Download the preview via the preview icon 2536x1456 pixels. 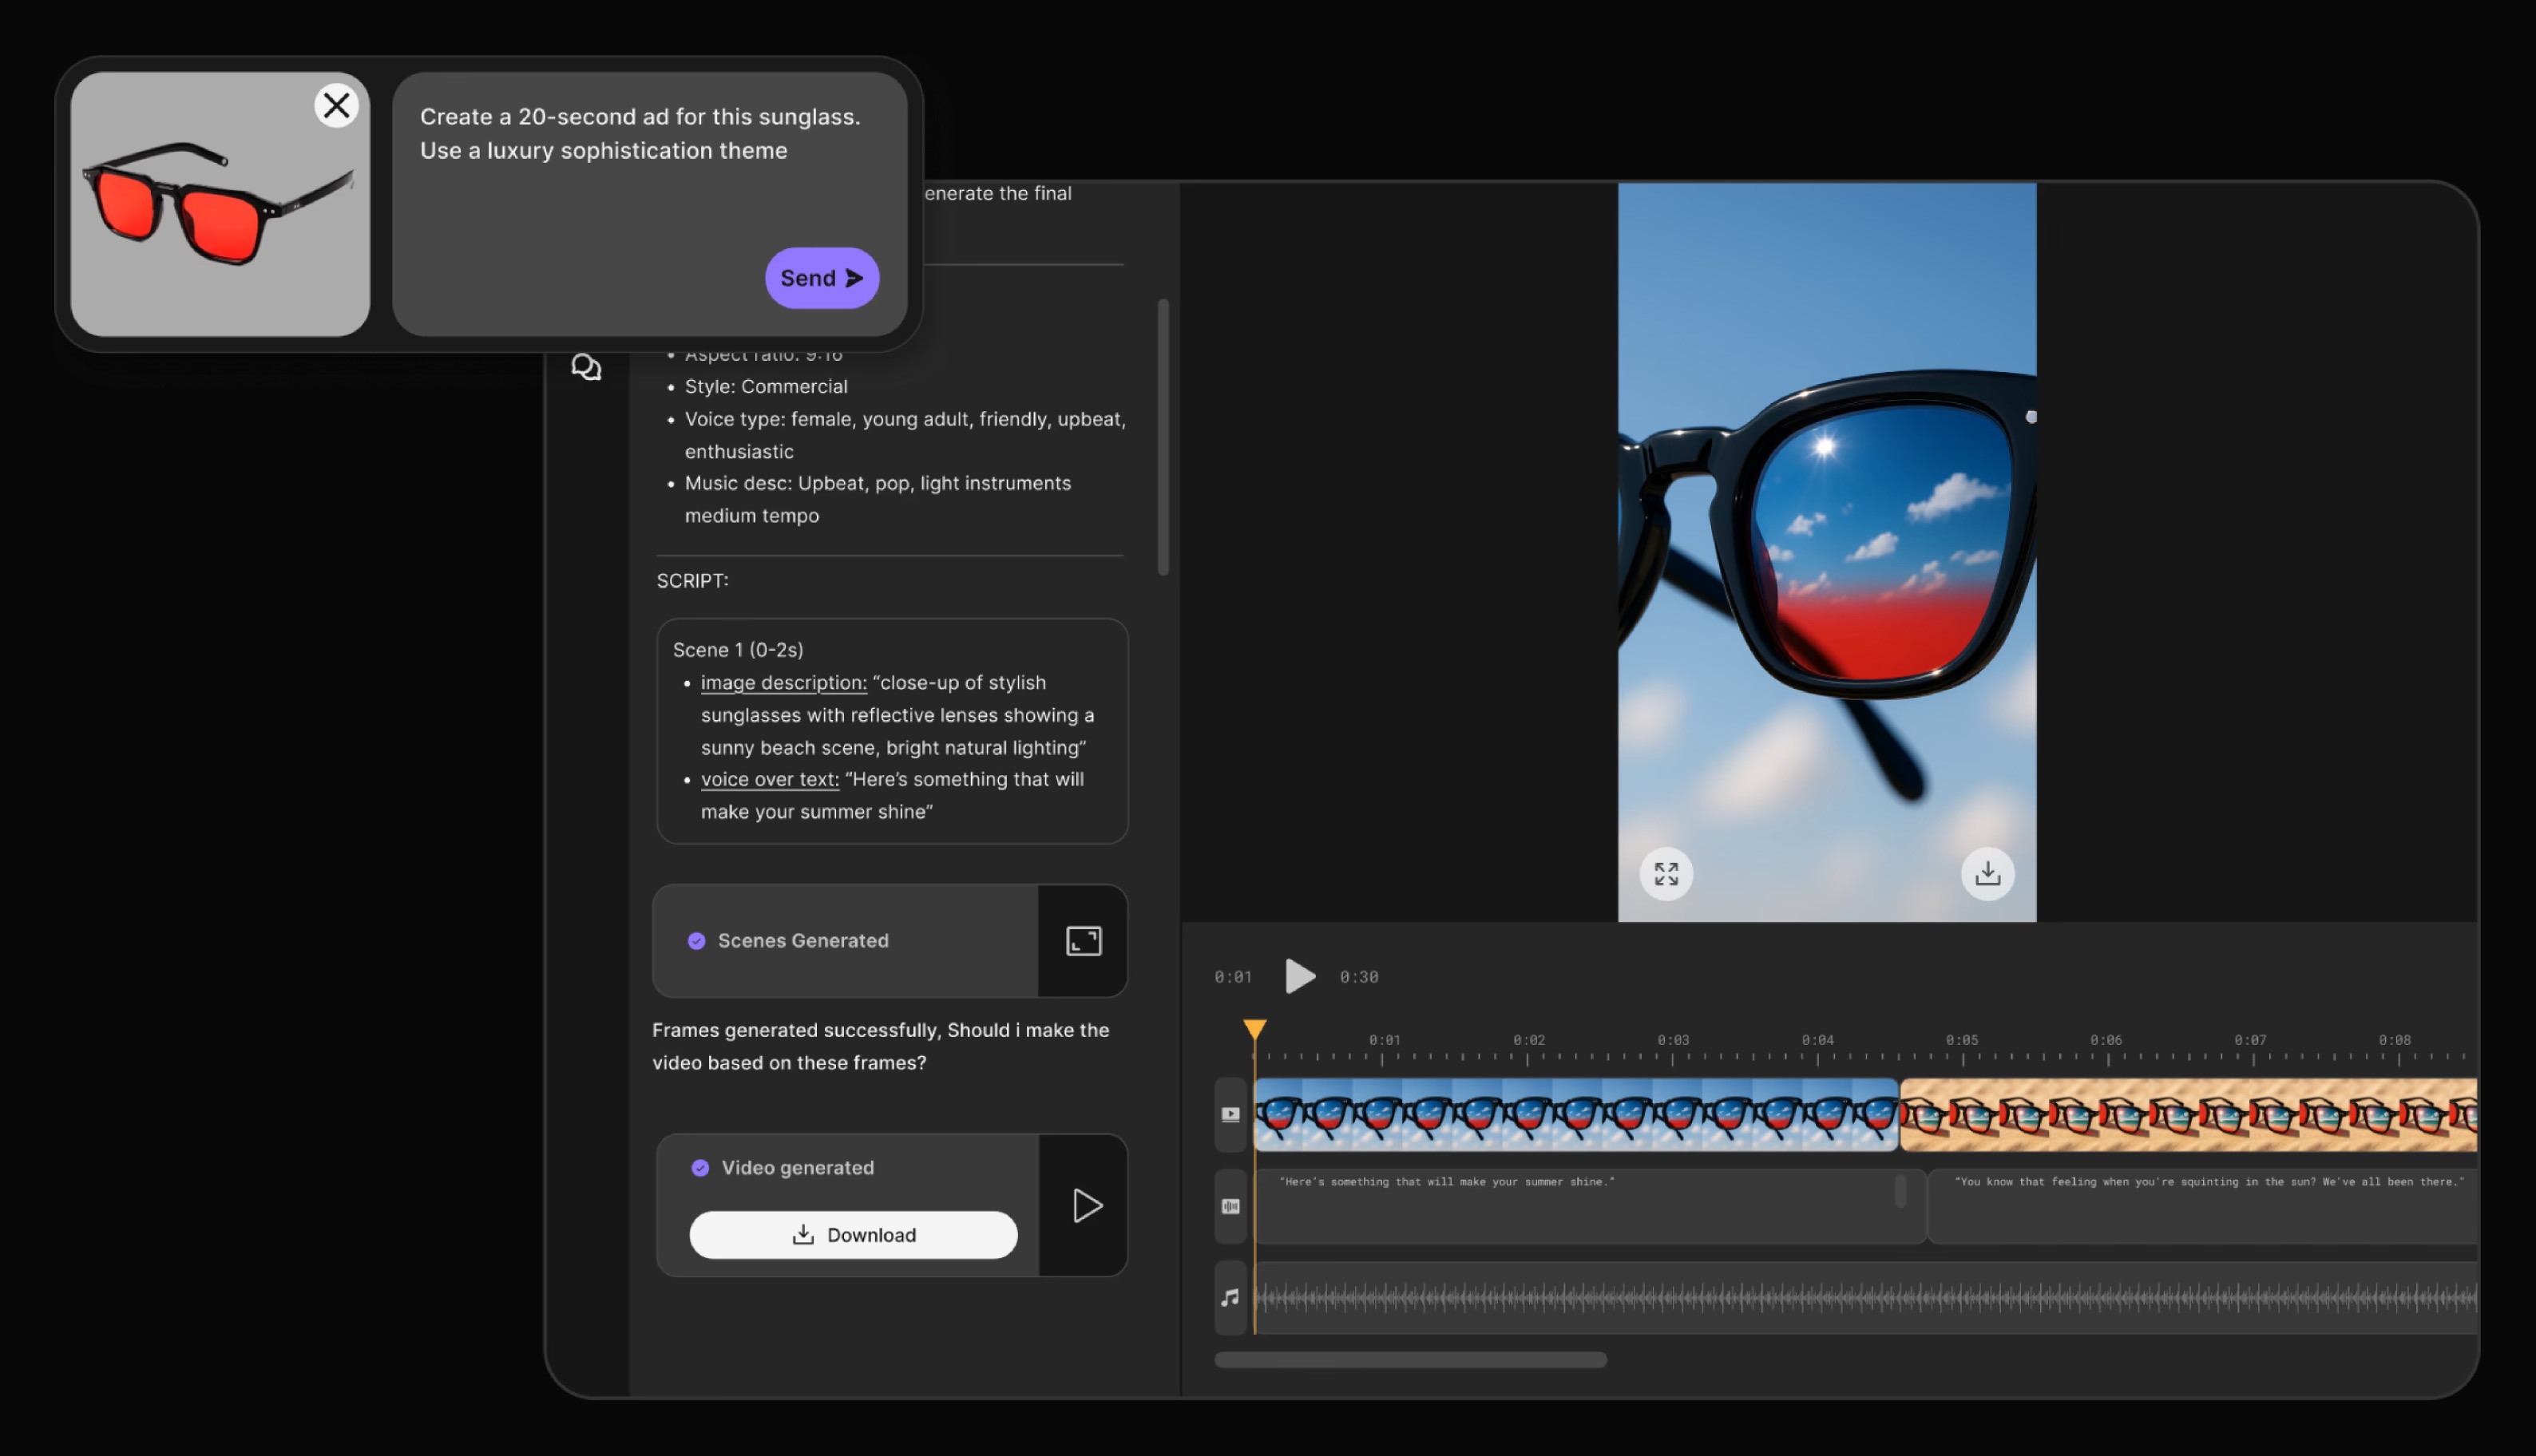(x=1987, y=874)
